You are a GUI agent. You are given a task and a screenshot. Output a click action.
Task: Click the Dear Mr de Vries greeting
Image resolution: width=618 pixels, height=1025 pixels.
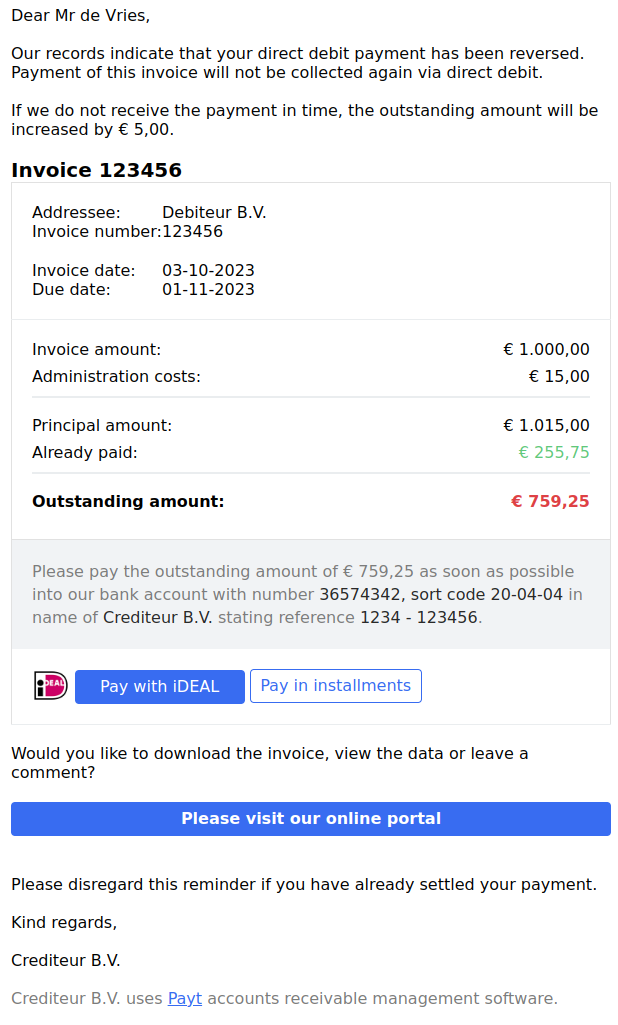point(80,16)
